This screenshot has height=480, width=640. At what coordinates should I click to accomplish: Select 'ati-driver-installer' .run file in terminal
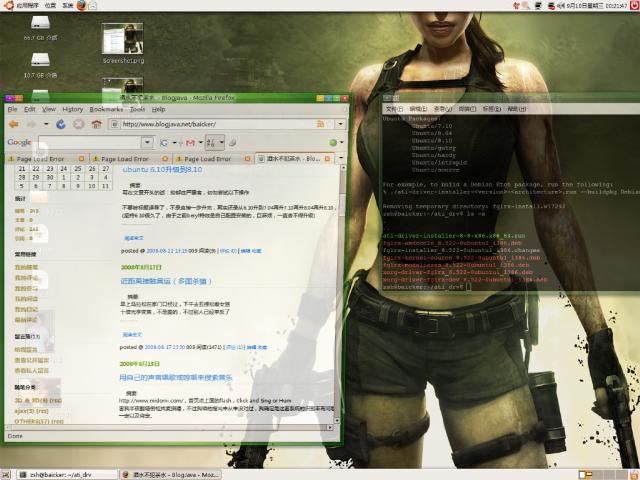click(454, 236)
